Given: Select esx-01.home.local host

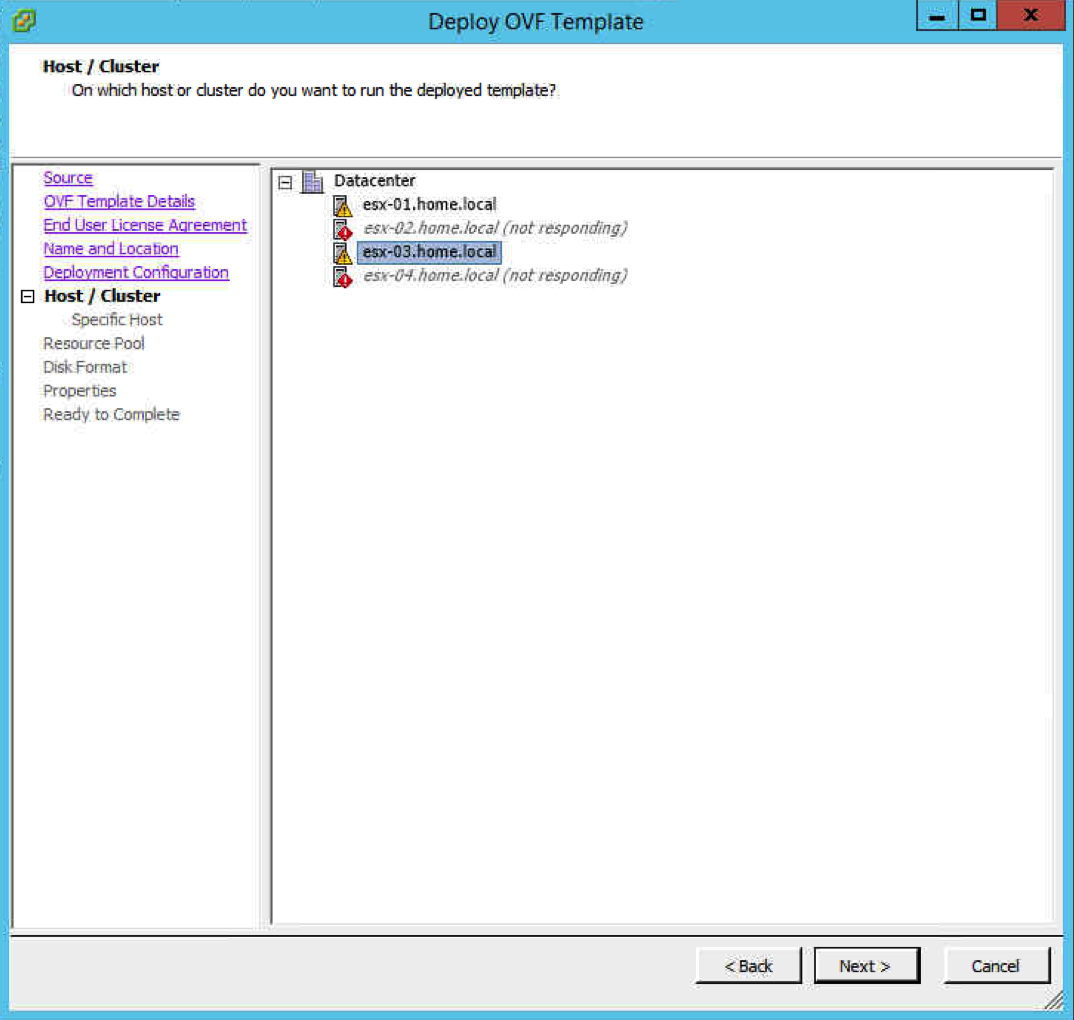Looking at the screenshot, I should pos(429,205).
